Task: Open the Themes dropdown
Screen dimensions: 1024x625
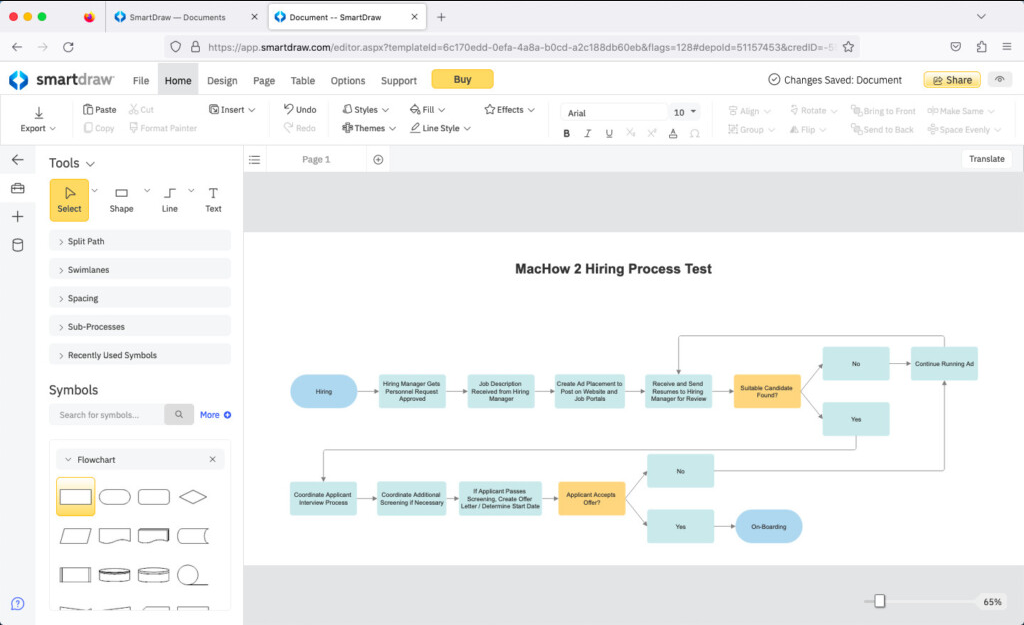Action: (x=369, y=128)
